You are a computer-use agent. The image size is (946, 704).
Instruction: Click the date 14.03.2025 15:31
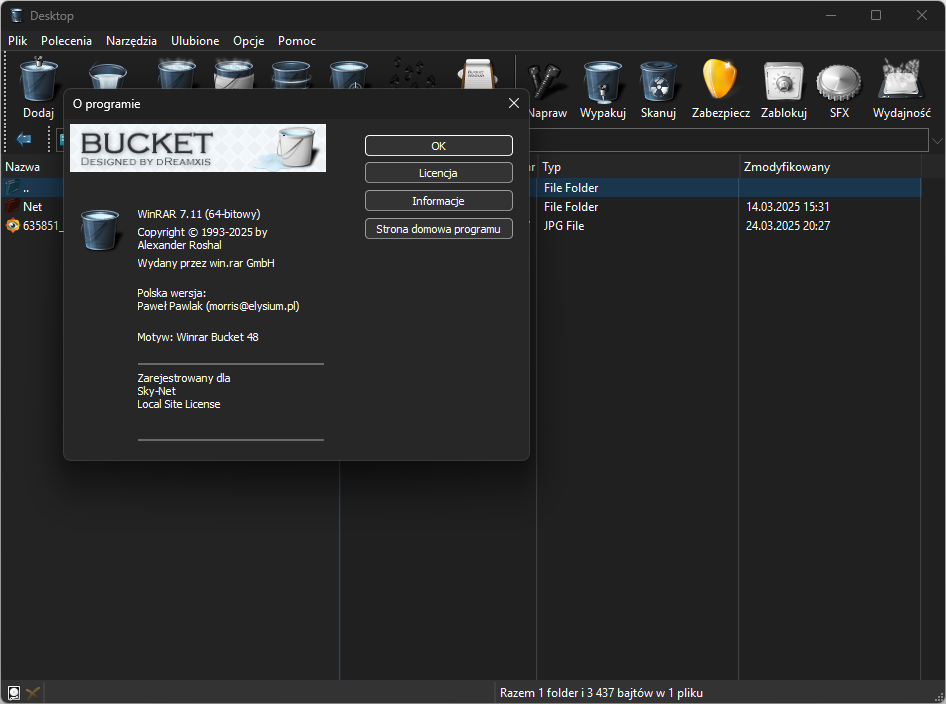point(787,207)
